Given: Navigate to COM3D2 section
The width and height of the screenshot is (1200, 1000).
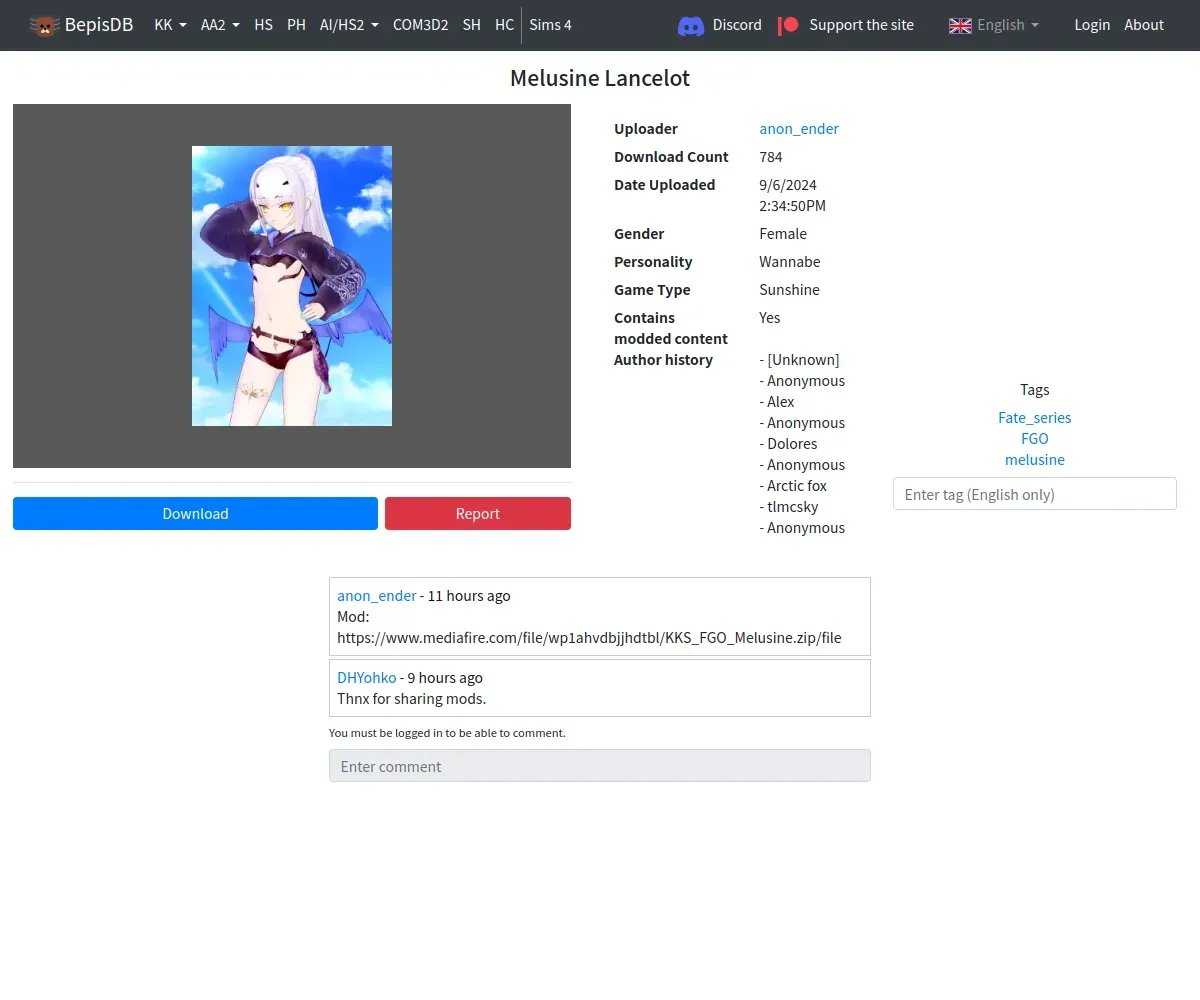Looking at the screenshot, I should click(420, 25).
